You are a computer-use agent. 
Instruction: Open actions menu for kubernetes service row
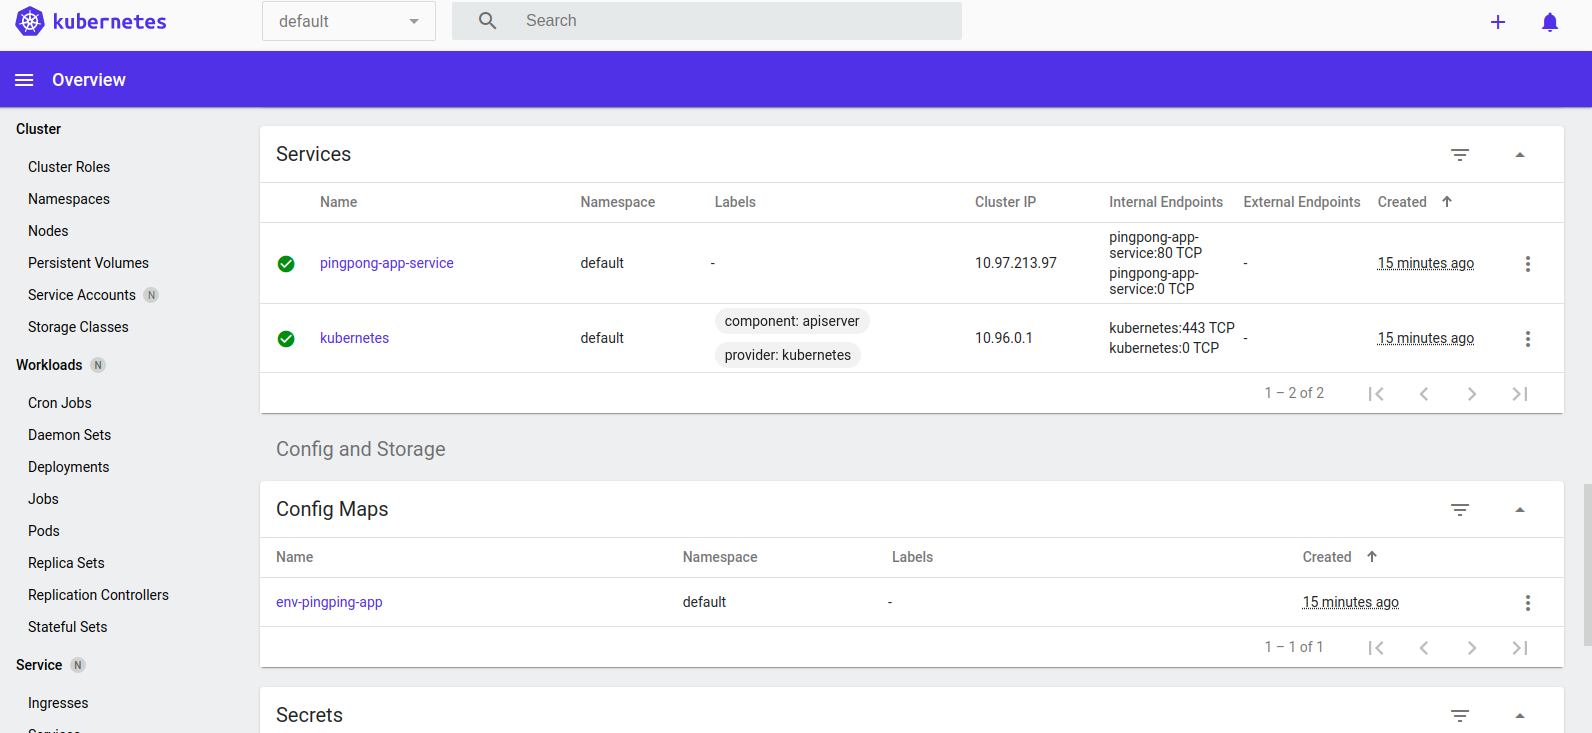click(x=1528, y=339)
